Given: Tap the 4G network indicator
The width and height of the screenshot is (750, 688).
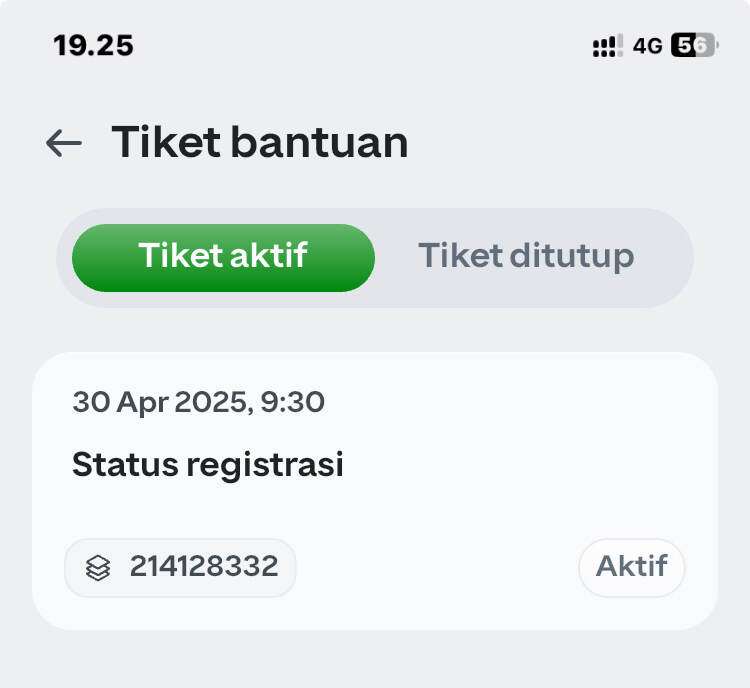Looking at the screenshot, I should (647, 46).
